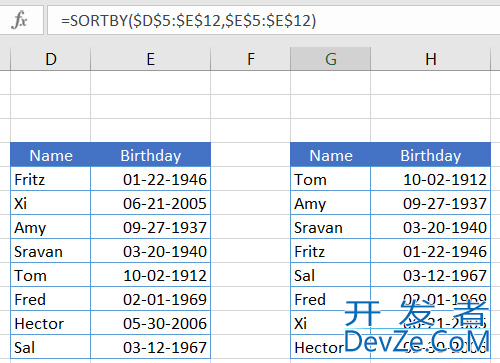Select column F header
500x363 pixels.
[x=251, y=59]
